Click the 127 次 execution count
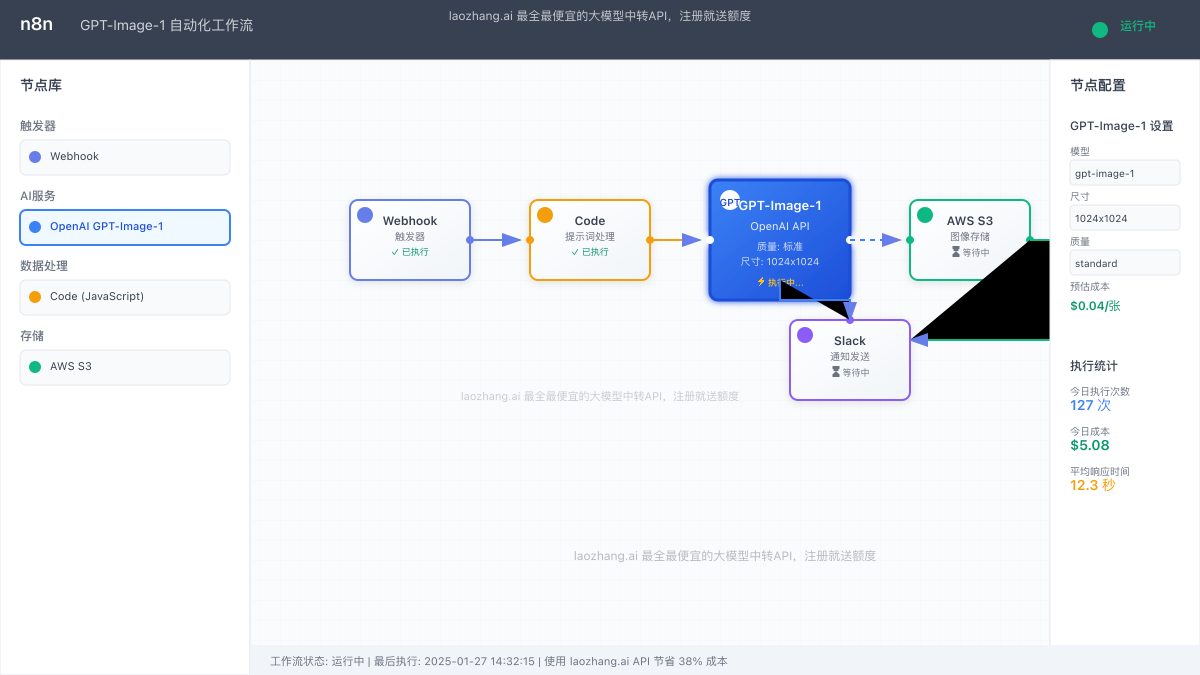This screenshot has width=1200, height=675. point(1090,405)
